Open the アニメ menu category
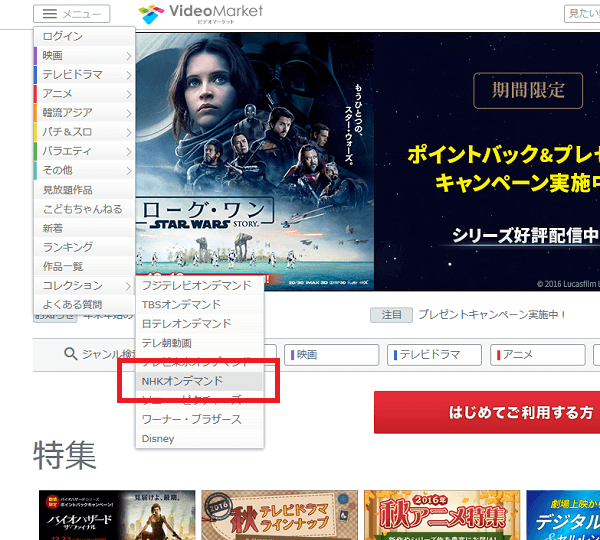Screen dimensions: 600x540 [85, 94]
